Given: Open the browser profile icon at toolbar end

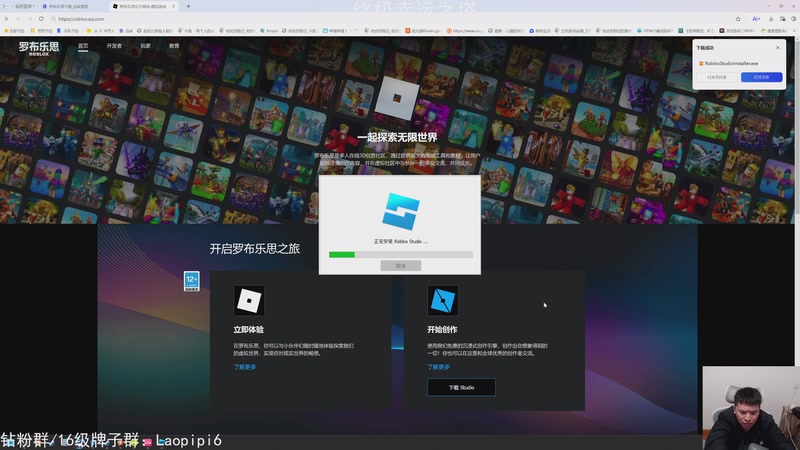Looking at the screenshot, I should click(x=793, y=19).
